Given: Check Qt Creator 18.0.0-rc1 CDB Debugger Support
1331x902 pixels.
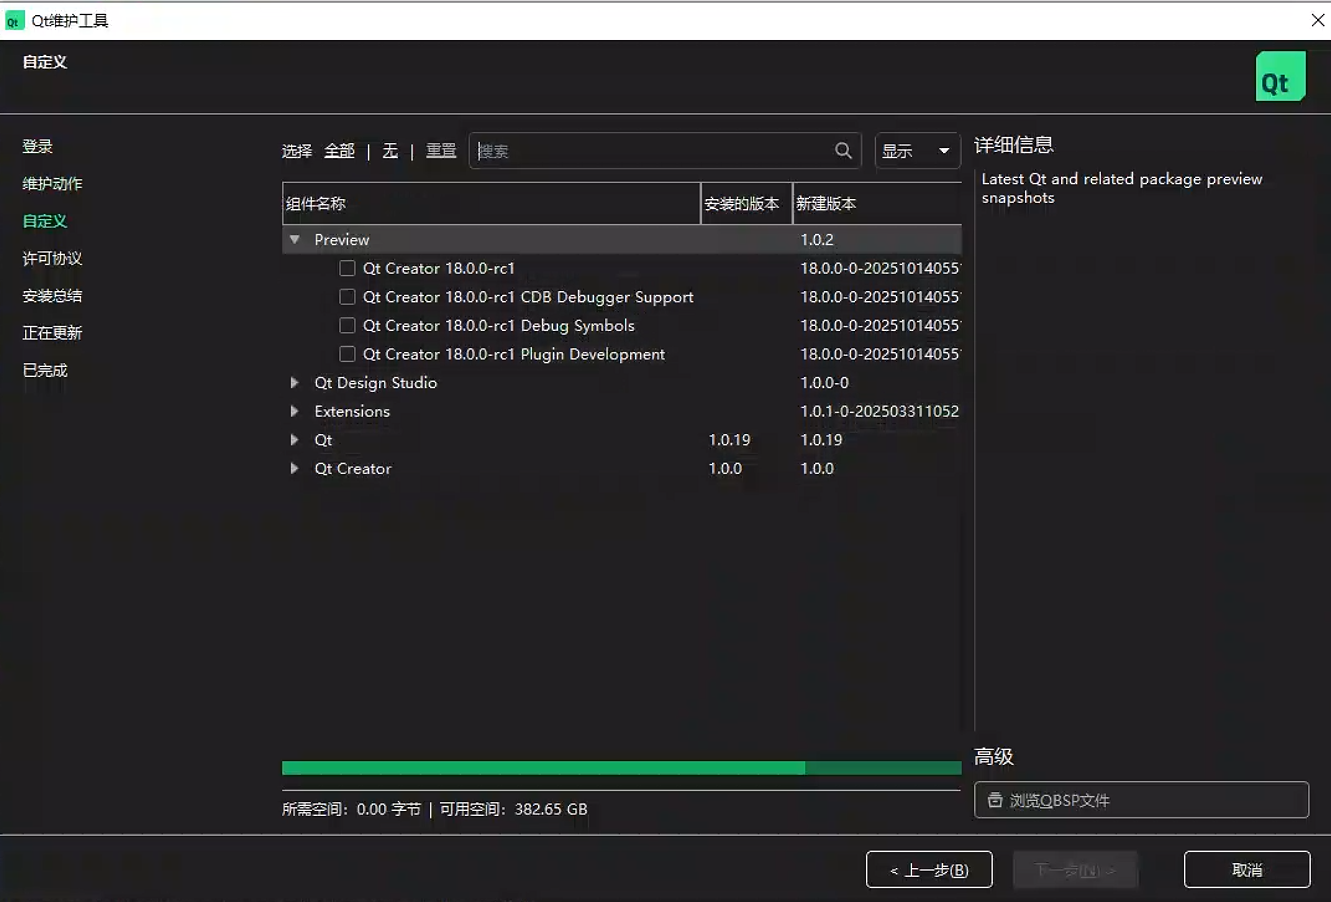Looking at the screenshot, I should (347, 297).
